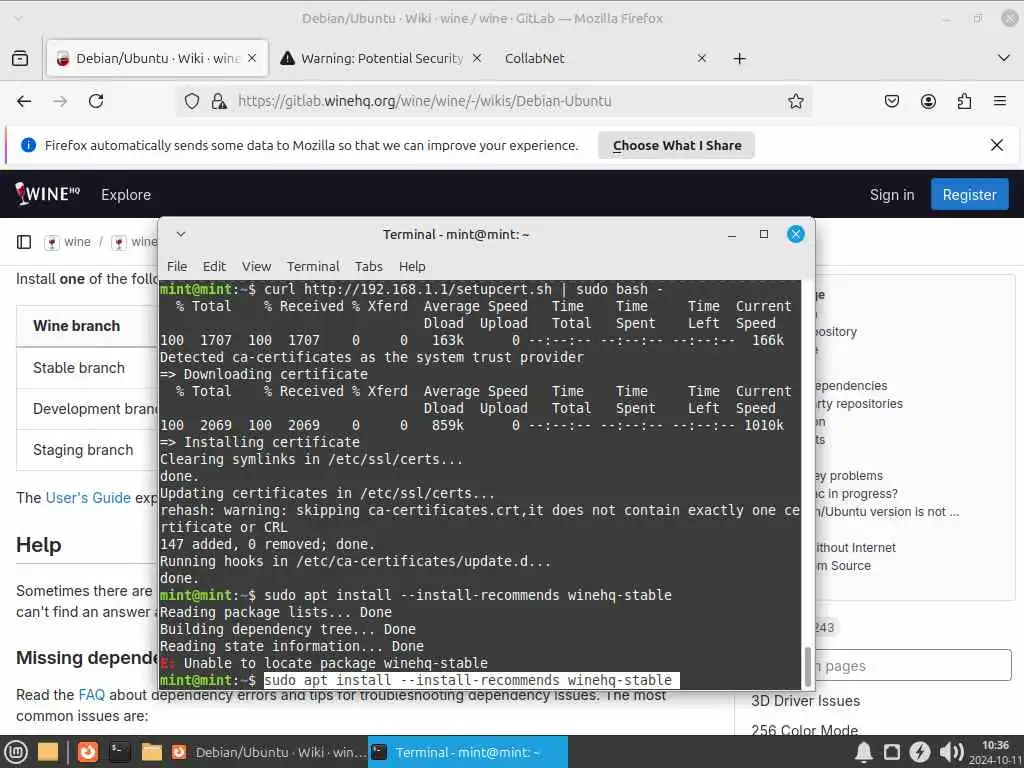Launch terminal from taskbar launcher

(x=120, y=752)
